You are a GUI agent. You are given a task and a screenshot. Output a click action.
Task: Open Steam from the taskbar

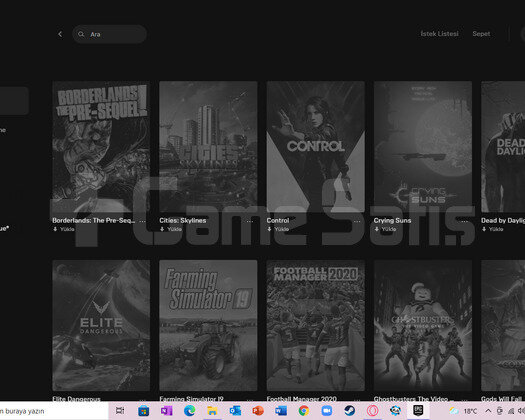pyautogui.click(x=350, y=410)
